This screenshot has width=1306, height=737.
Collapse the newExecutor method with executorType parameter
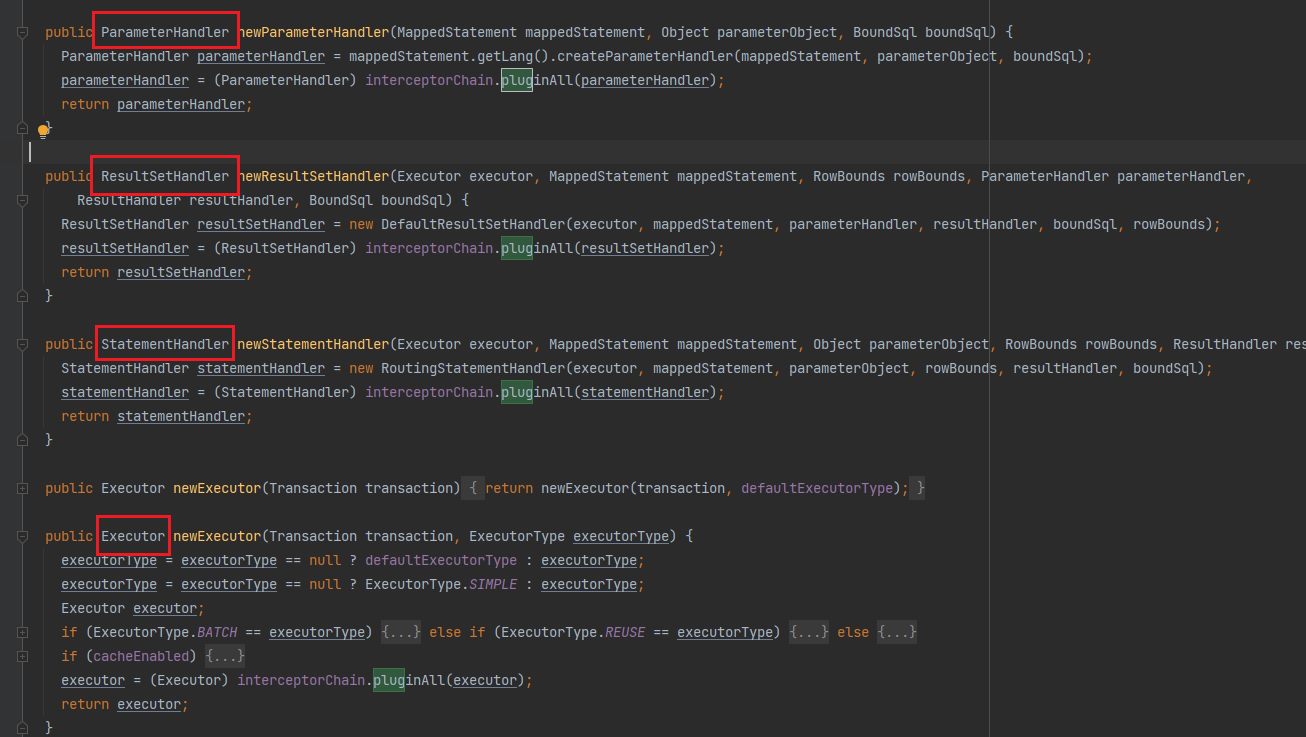(22, 536)
